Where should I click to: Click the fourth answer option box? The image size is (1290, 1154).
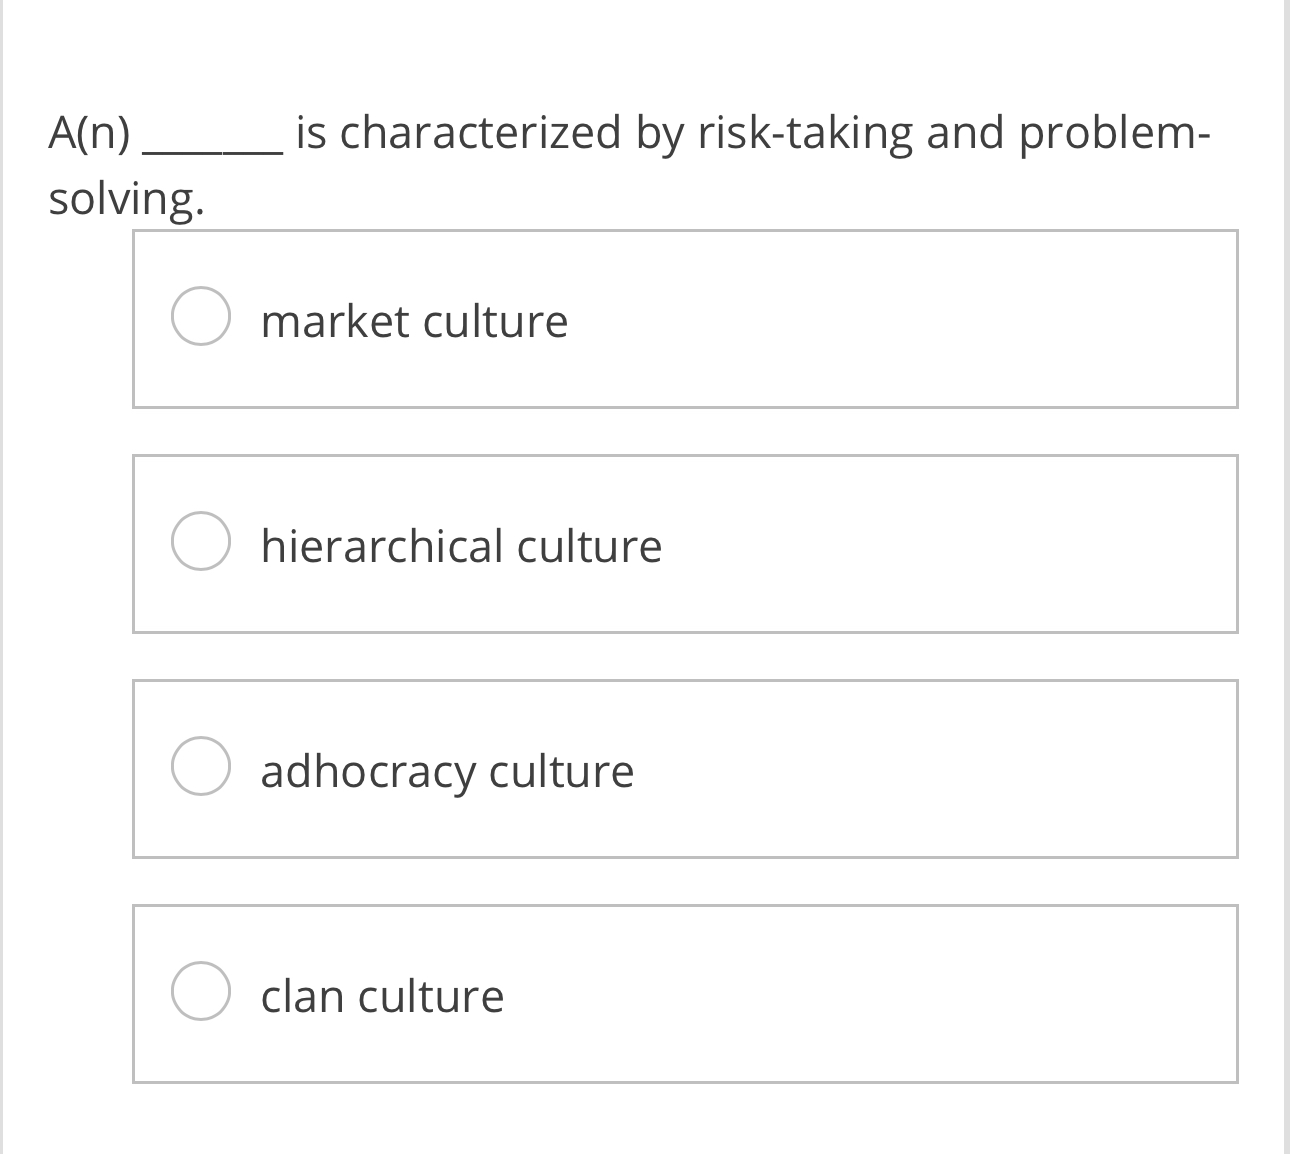685,992
